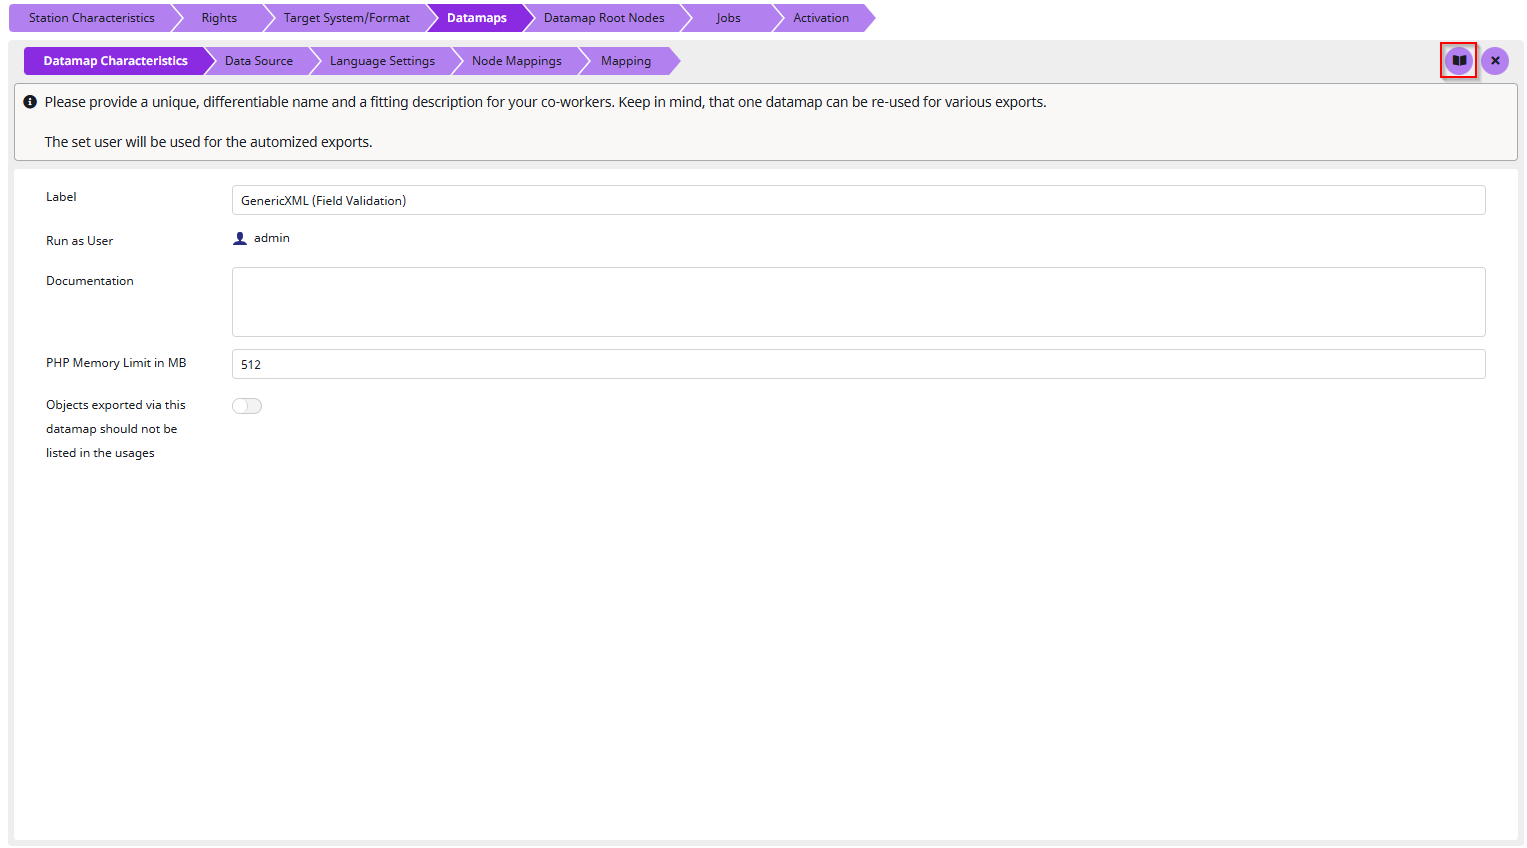Open the documentation book icon
Viewport: 1527px width, 848px height.
pos(1458,61)
